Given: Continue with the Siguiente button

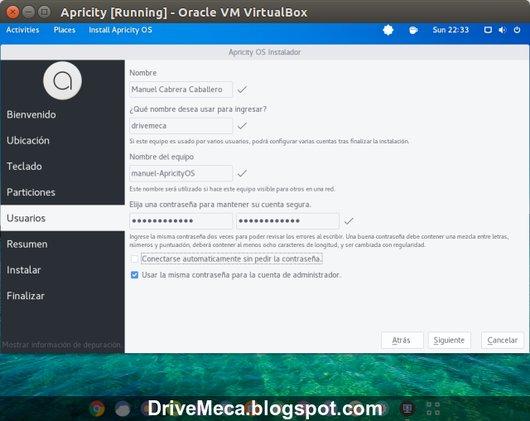Looking at the screenshot, I should point(449,340).
